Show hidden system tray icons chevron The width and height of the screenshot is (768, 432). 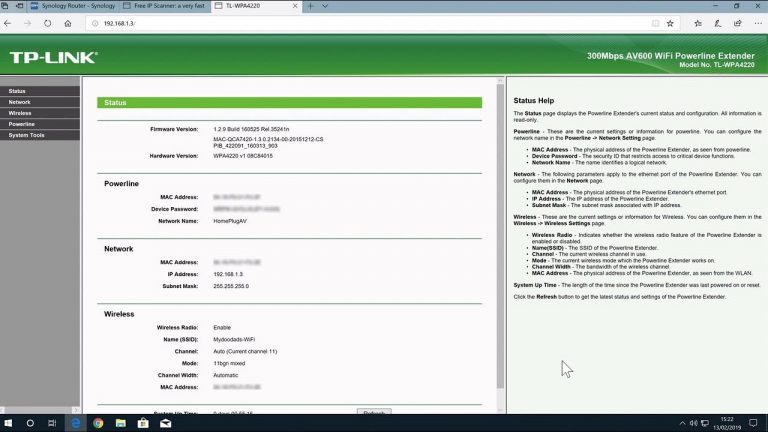click(682, 423)
